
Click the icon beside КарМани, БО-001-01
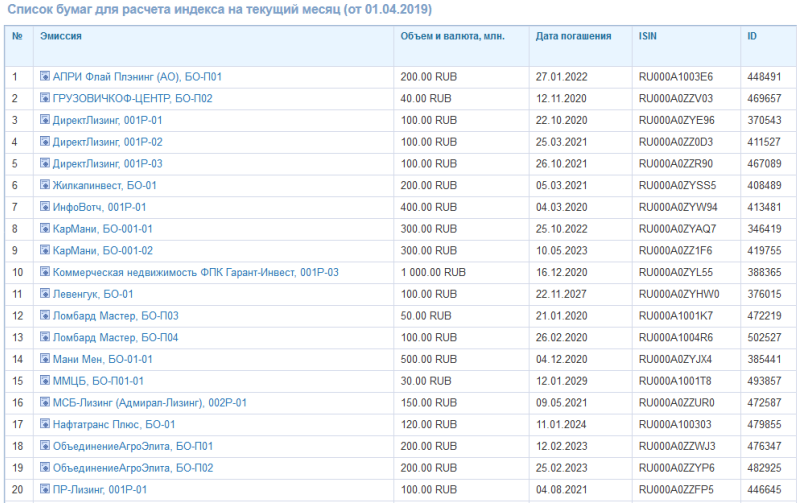coord(45,228)
